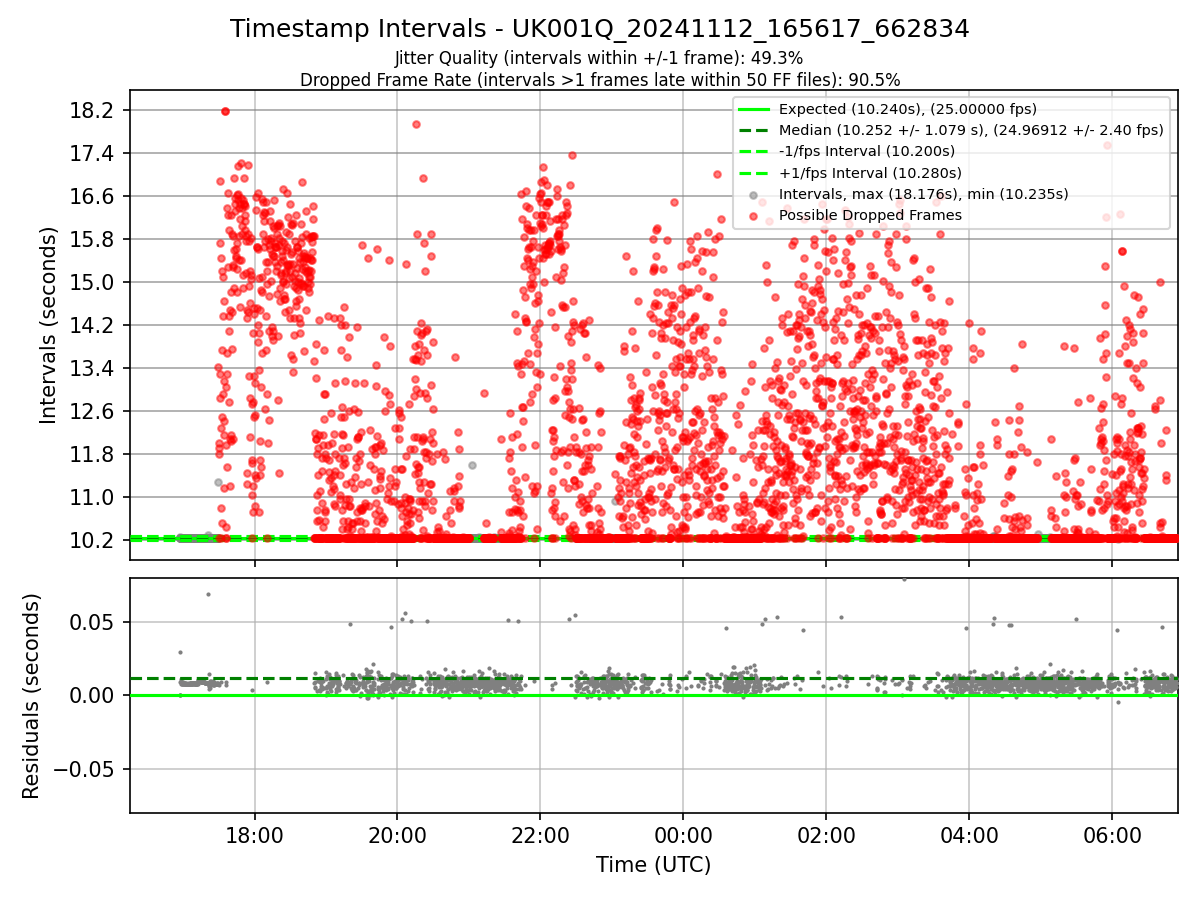Screen dimensions: 1200x900
Task: Click the solid green line sample beside 'Expected' in the legend
Action: 753,109
